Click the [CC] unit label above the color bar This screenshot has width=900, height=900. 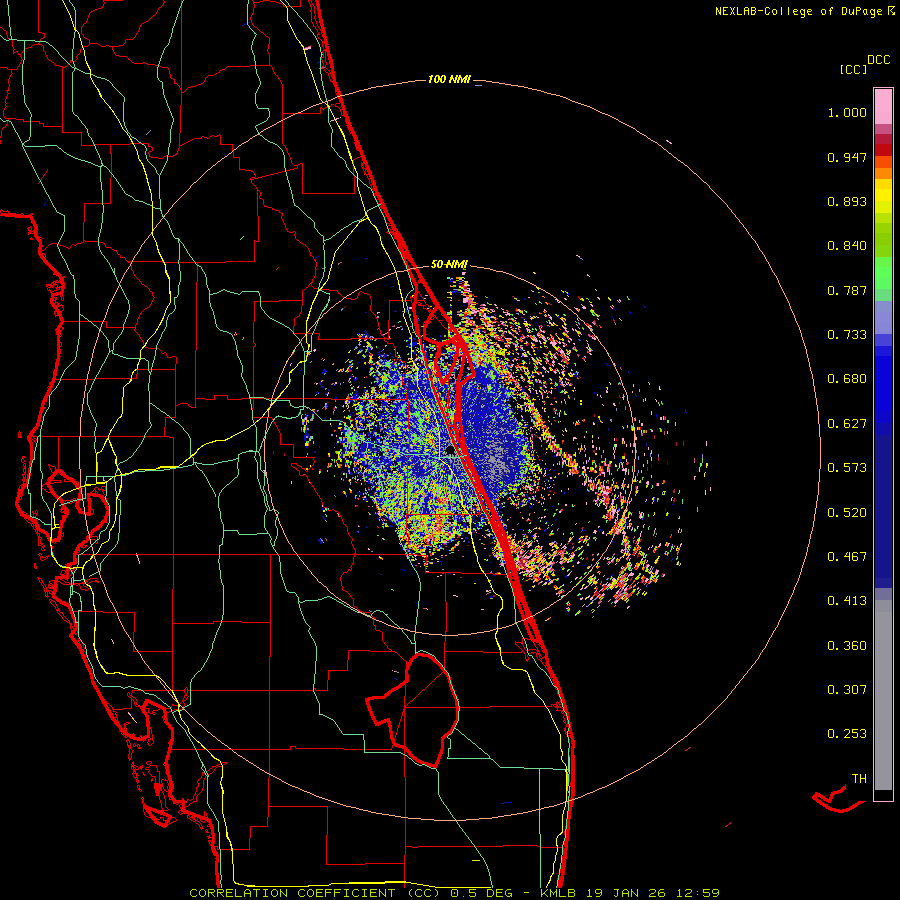coord(853,69)
